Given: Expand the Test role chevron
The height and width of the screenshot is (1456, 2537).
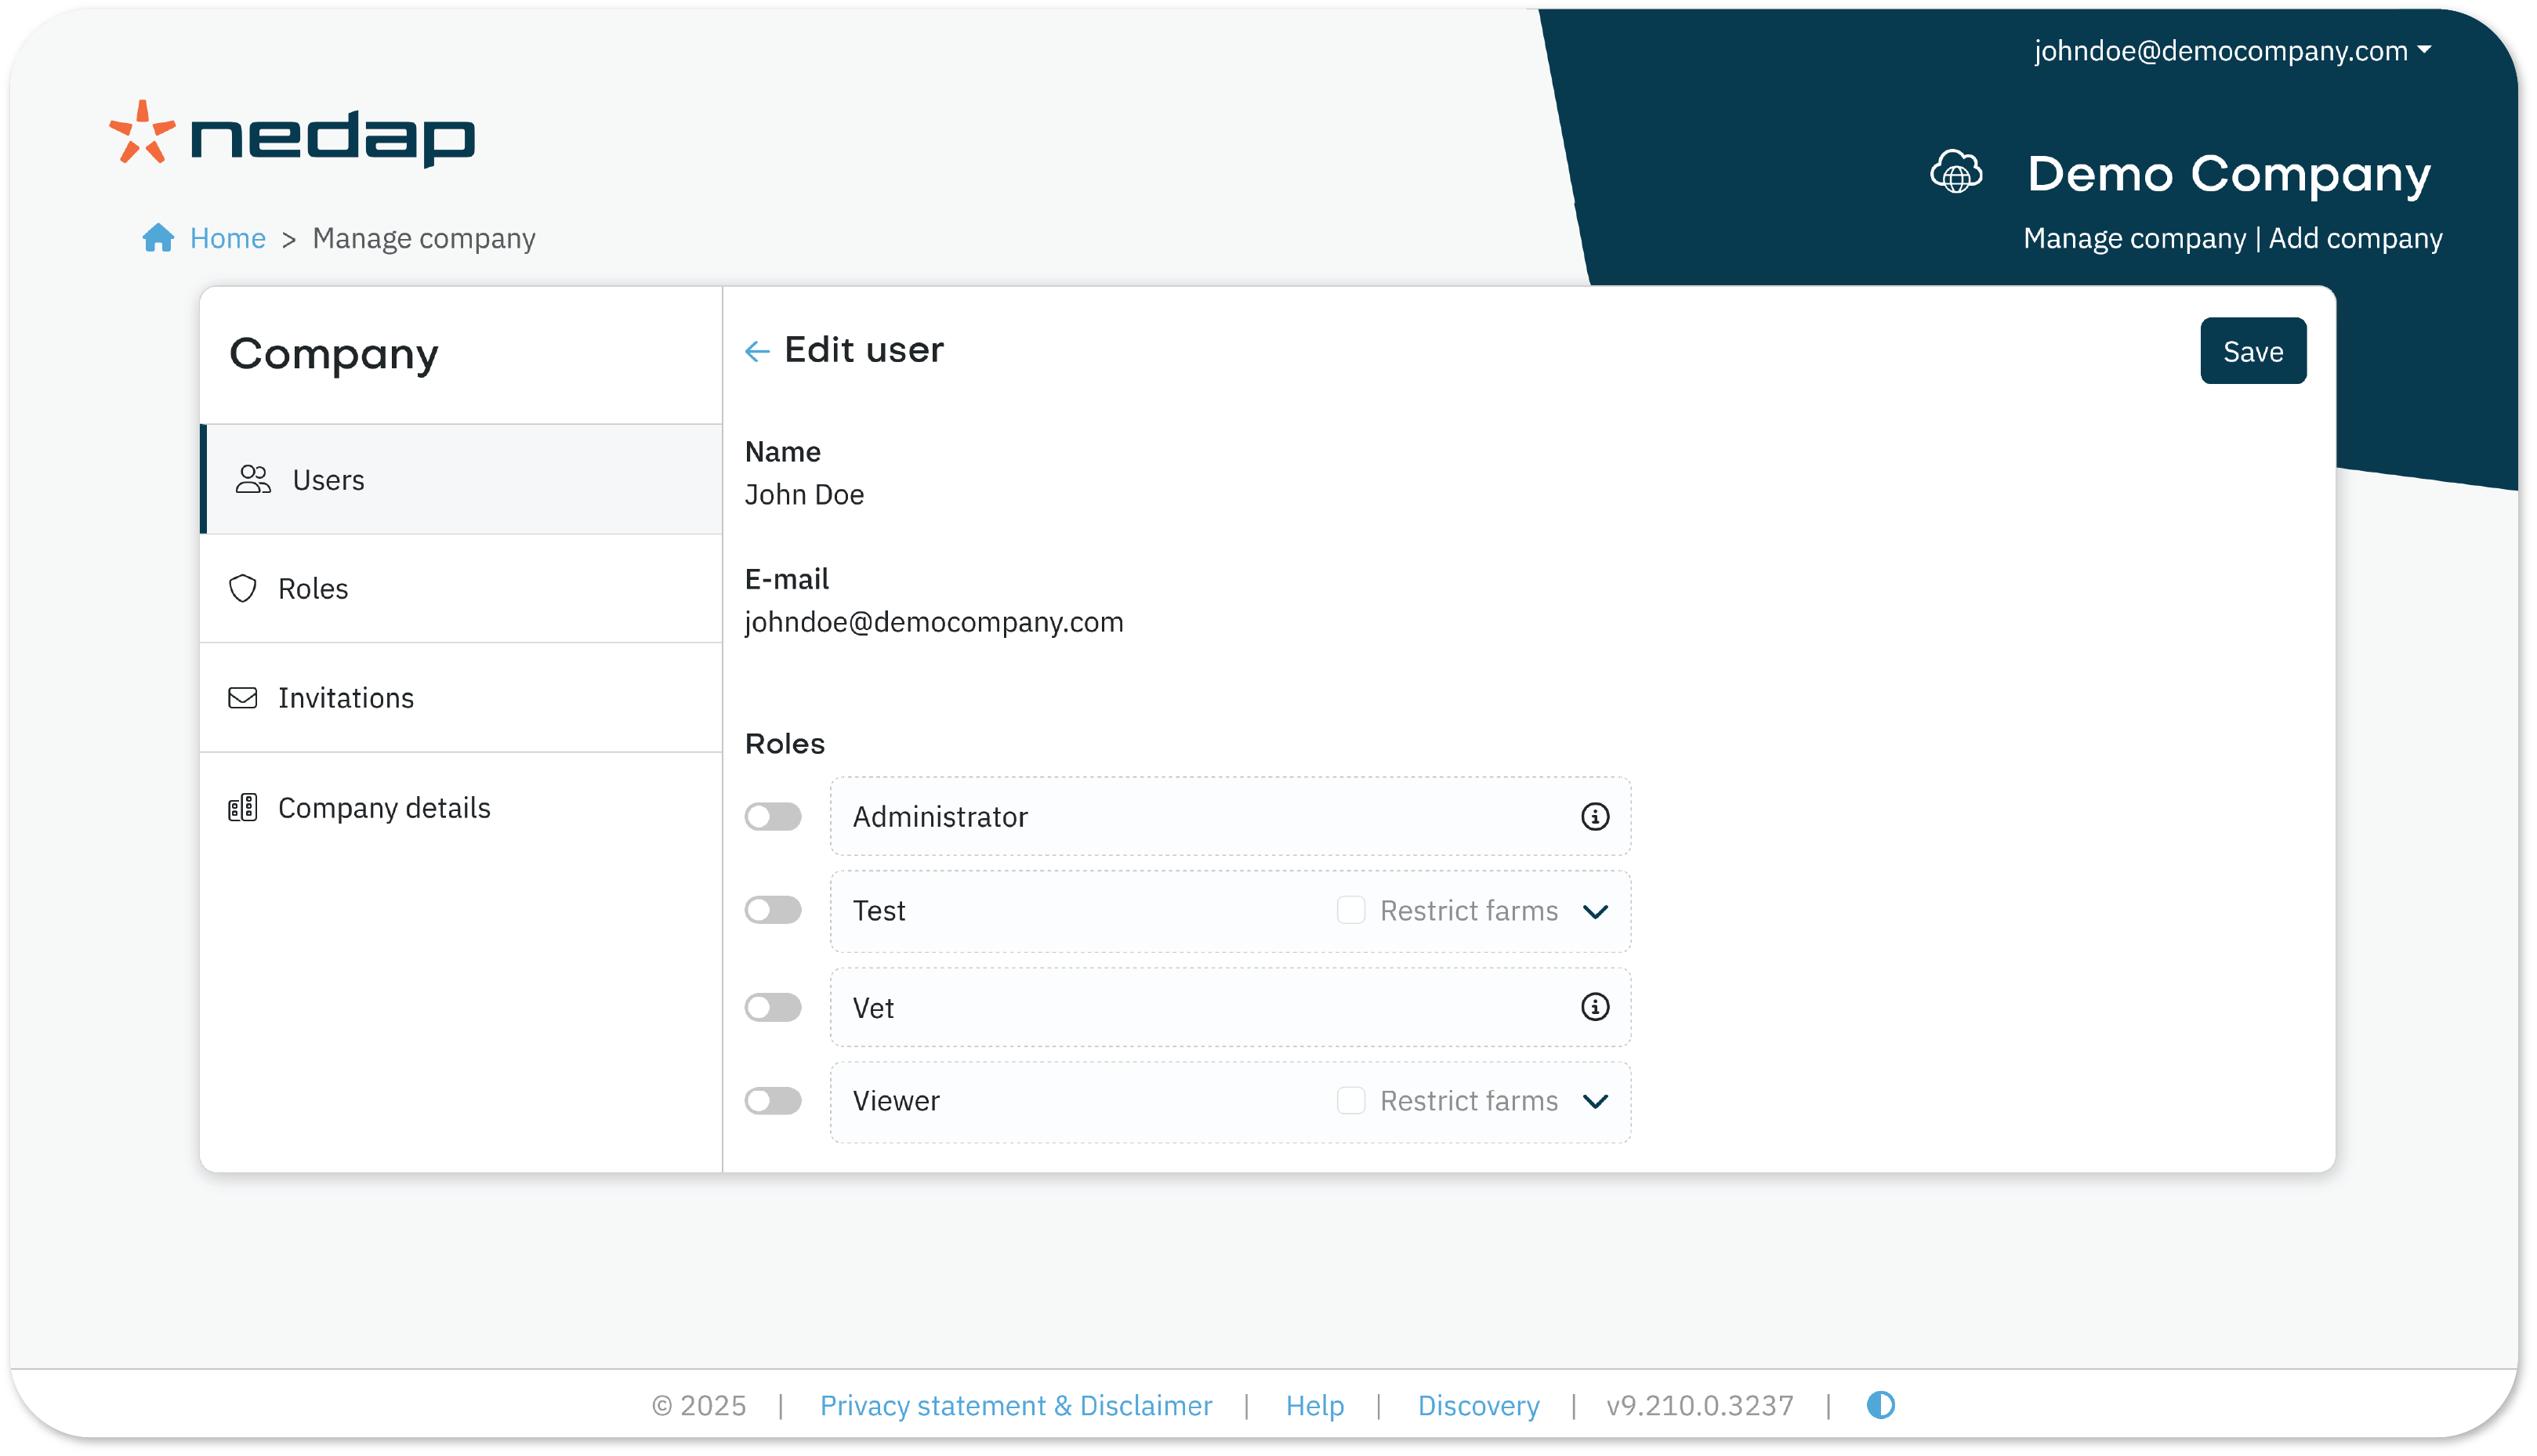Looking at the screenshot, I should (1596, 912).
